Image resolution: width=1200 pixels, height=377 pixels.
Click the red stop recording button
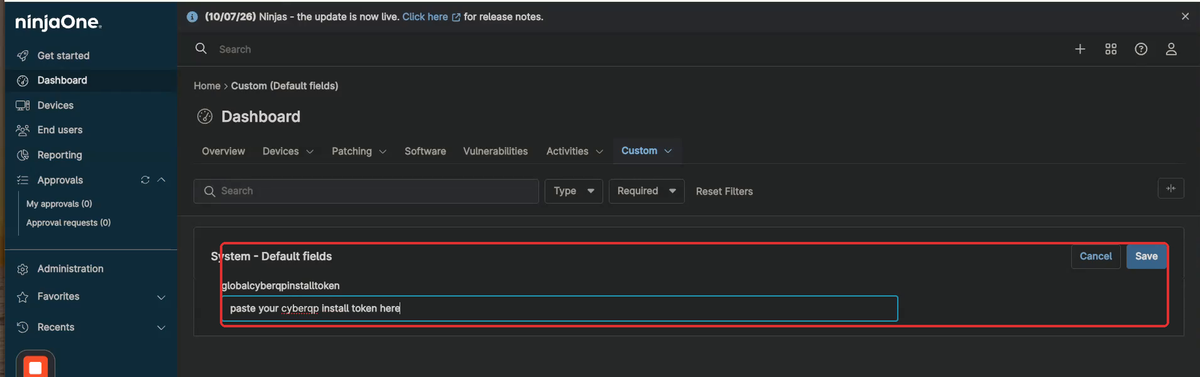point(35,368)
